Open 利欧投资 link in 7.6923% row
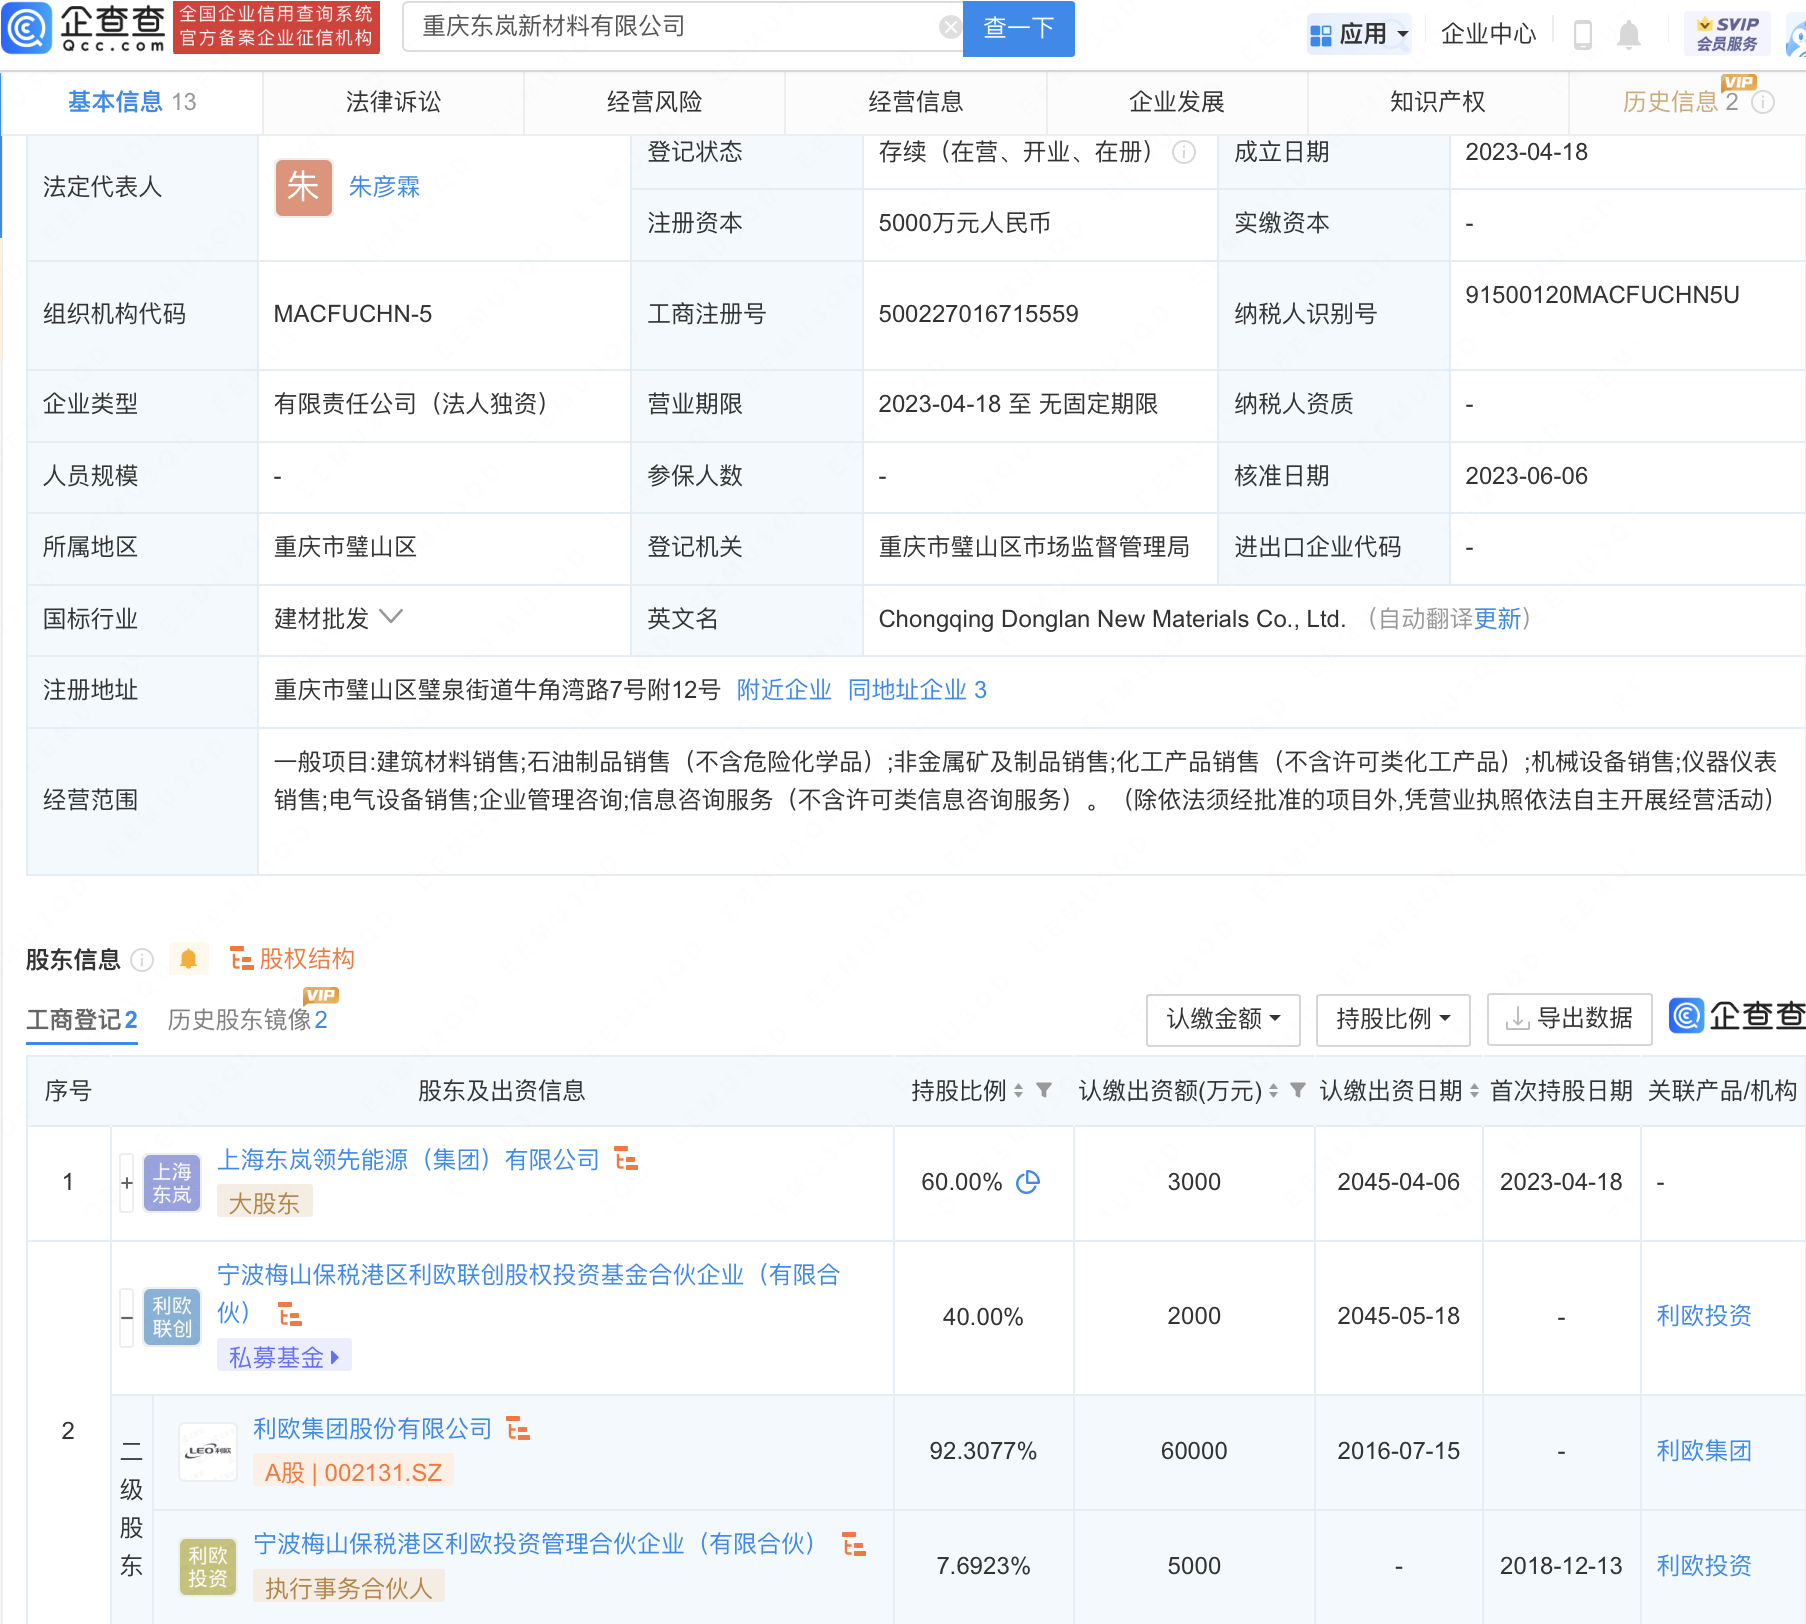This screenshot has width=1806, height=1624. [1704, 1566]
